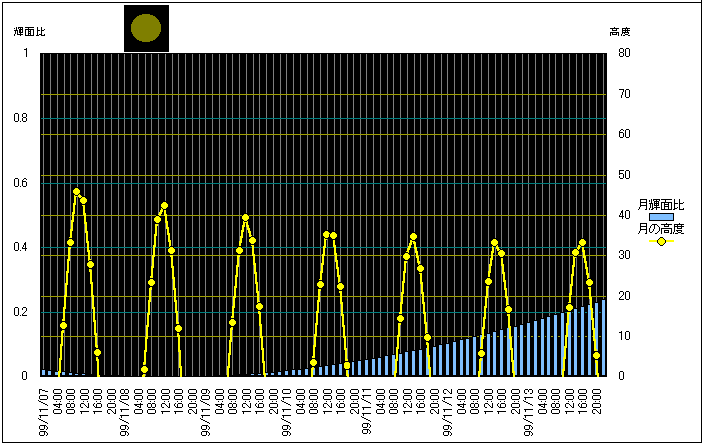Click the 月輝面比 legend text
The height and width of the screenshot is (443, 702).
click(660, 204)
